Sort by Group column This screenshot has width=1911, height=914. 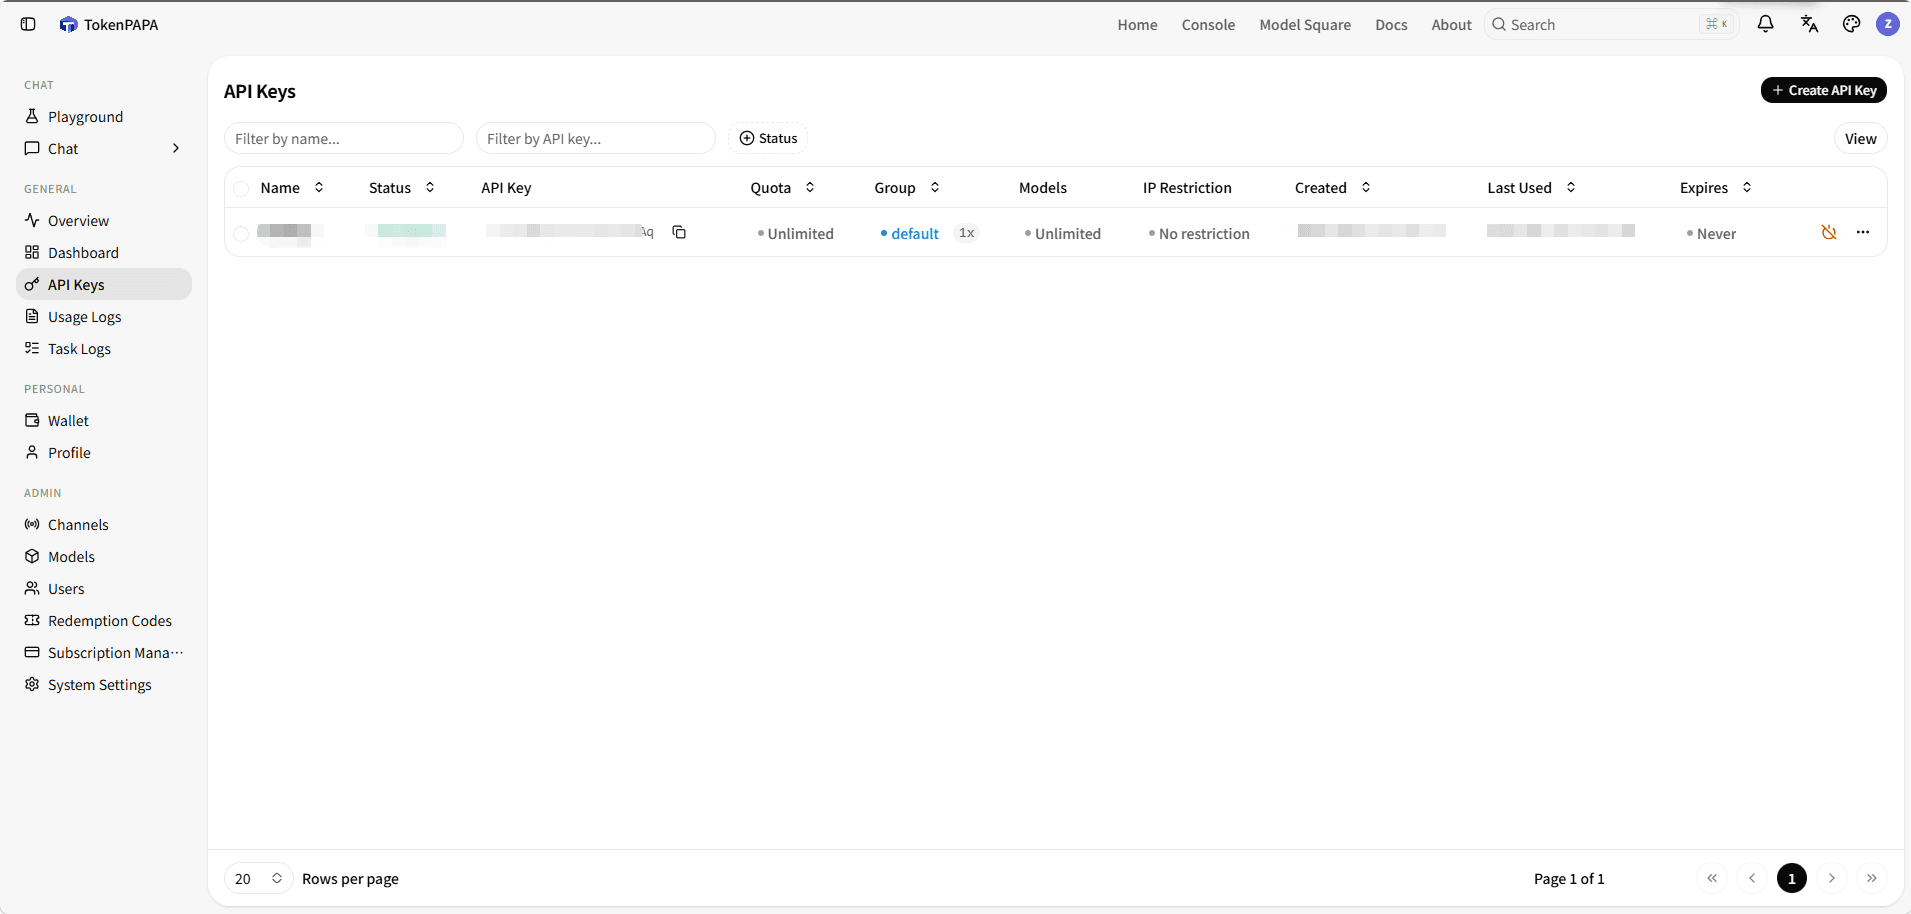click(907, 188)
